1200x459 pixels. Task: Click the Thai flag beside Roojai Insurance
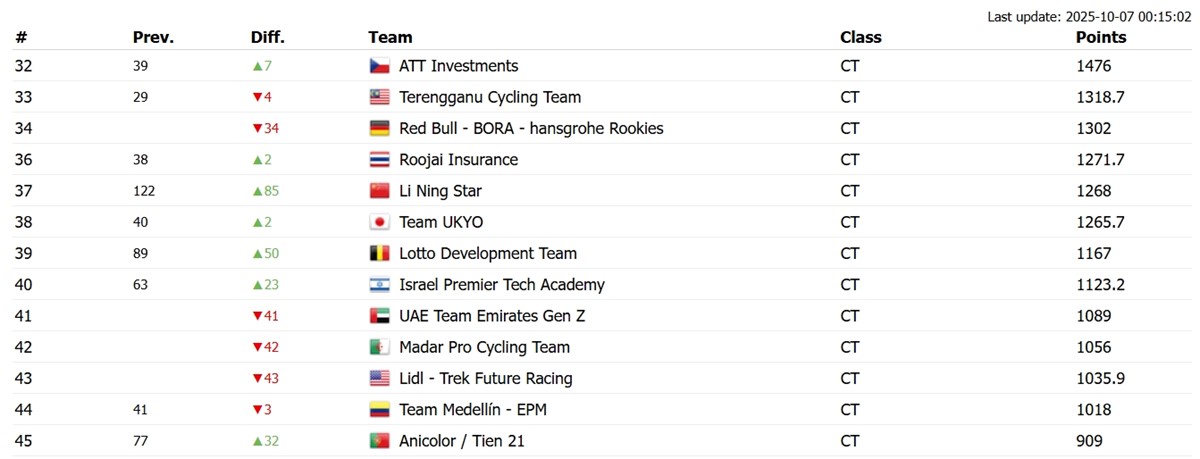[379, 160]
